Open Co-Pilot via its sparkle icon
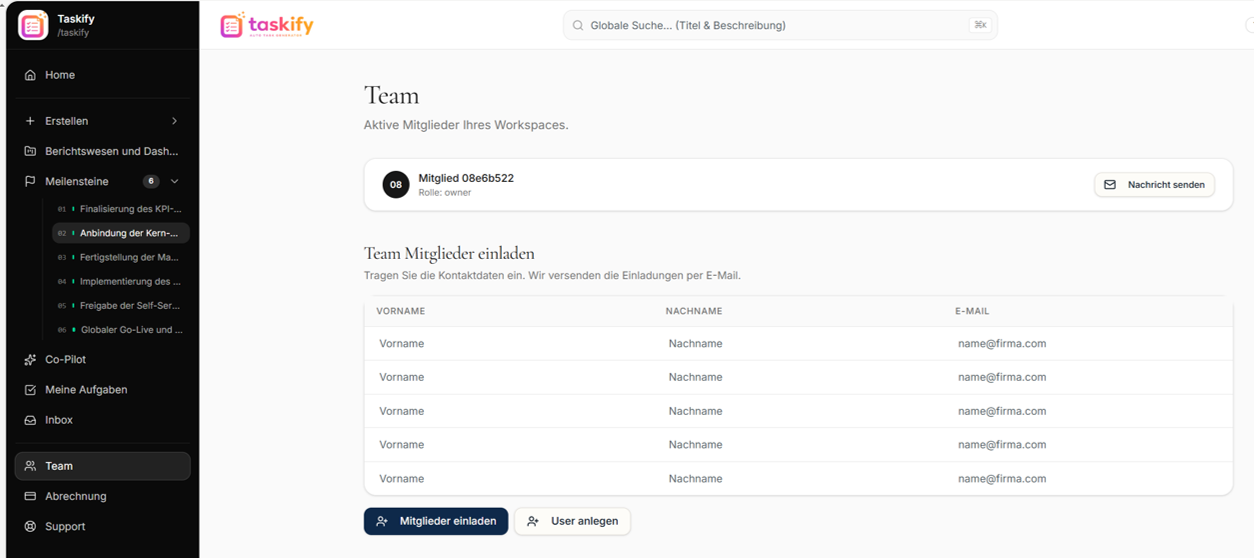Viewport: 1254px width, 558px height. [x=30, y=359]
